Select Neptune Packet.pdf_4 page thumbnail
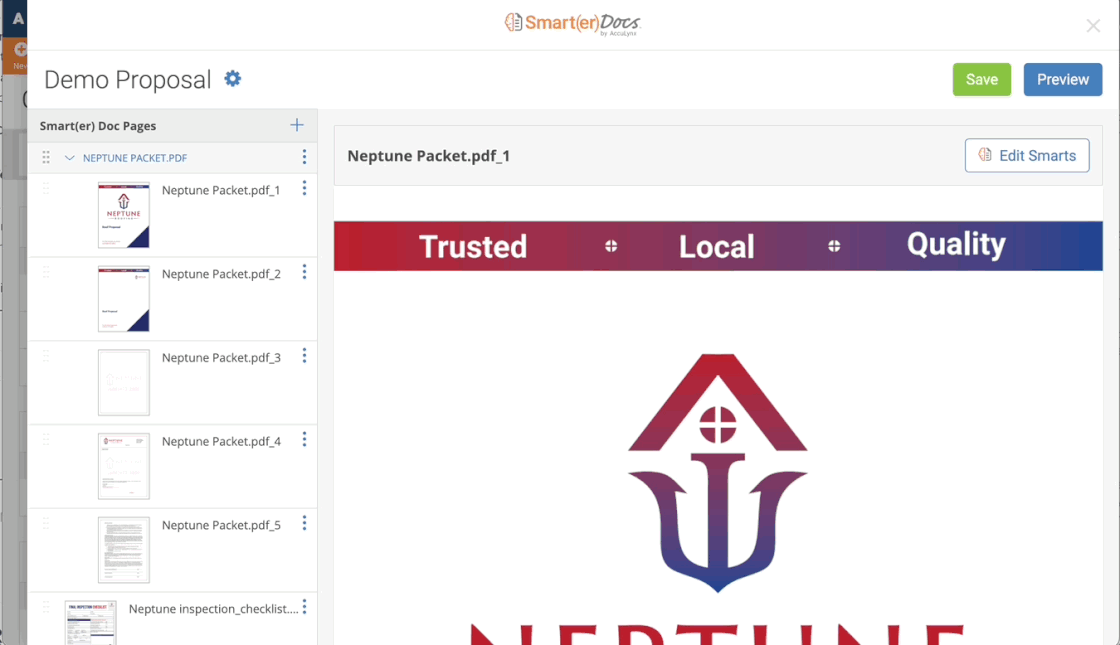1120x645 pixels. click(124, 466)
